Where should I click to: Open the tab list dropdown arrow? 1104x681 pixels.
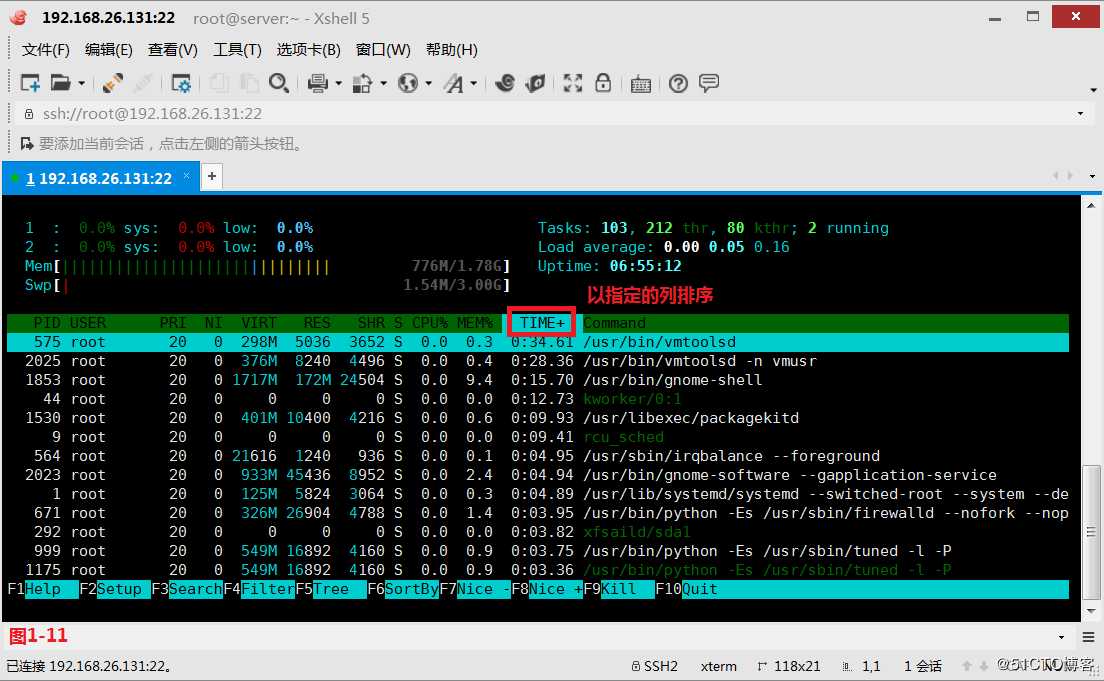click(1092, 176)
